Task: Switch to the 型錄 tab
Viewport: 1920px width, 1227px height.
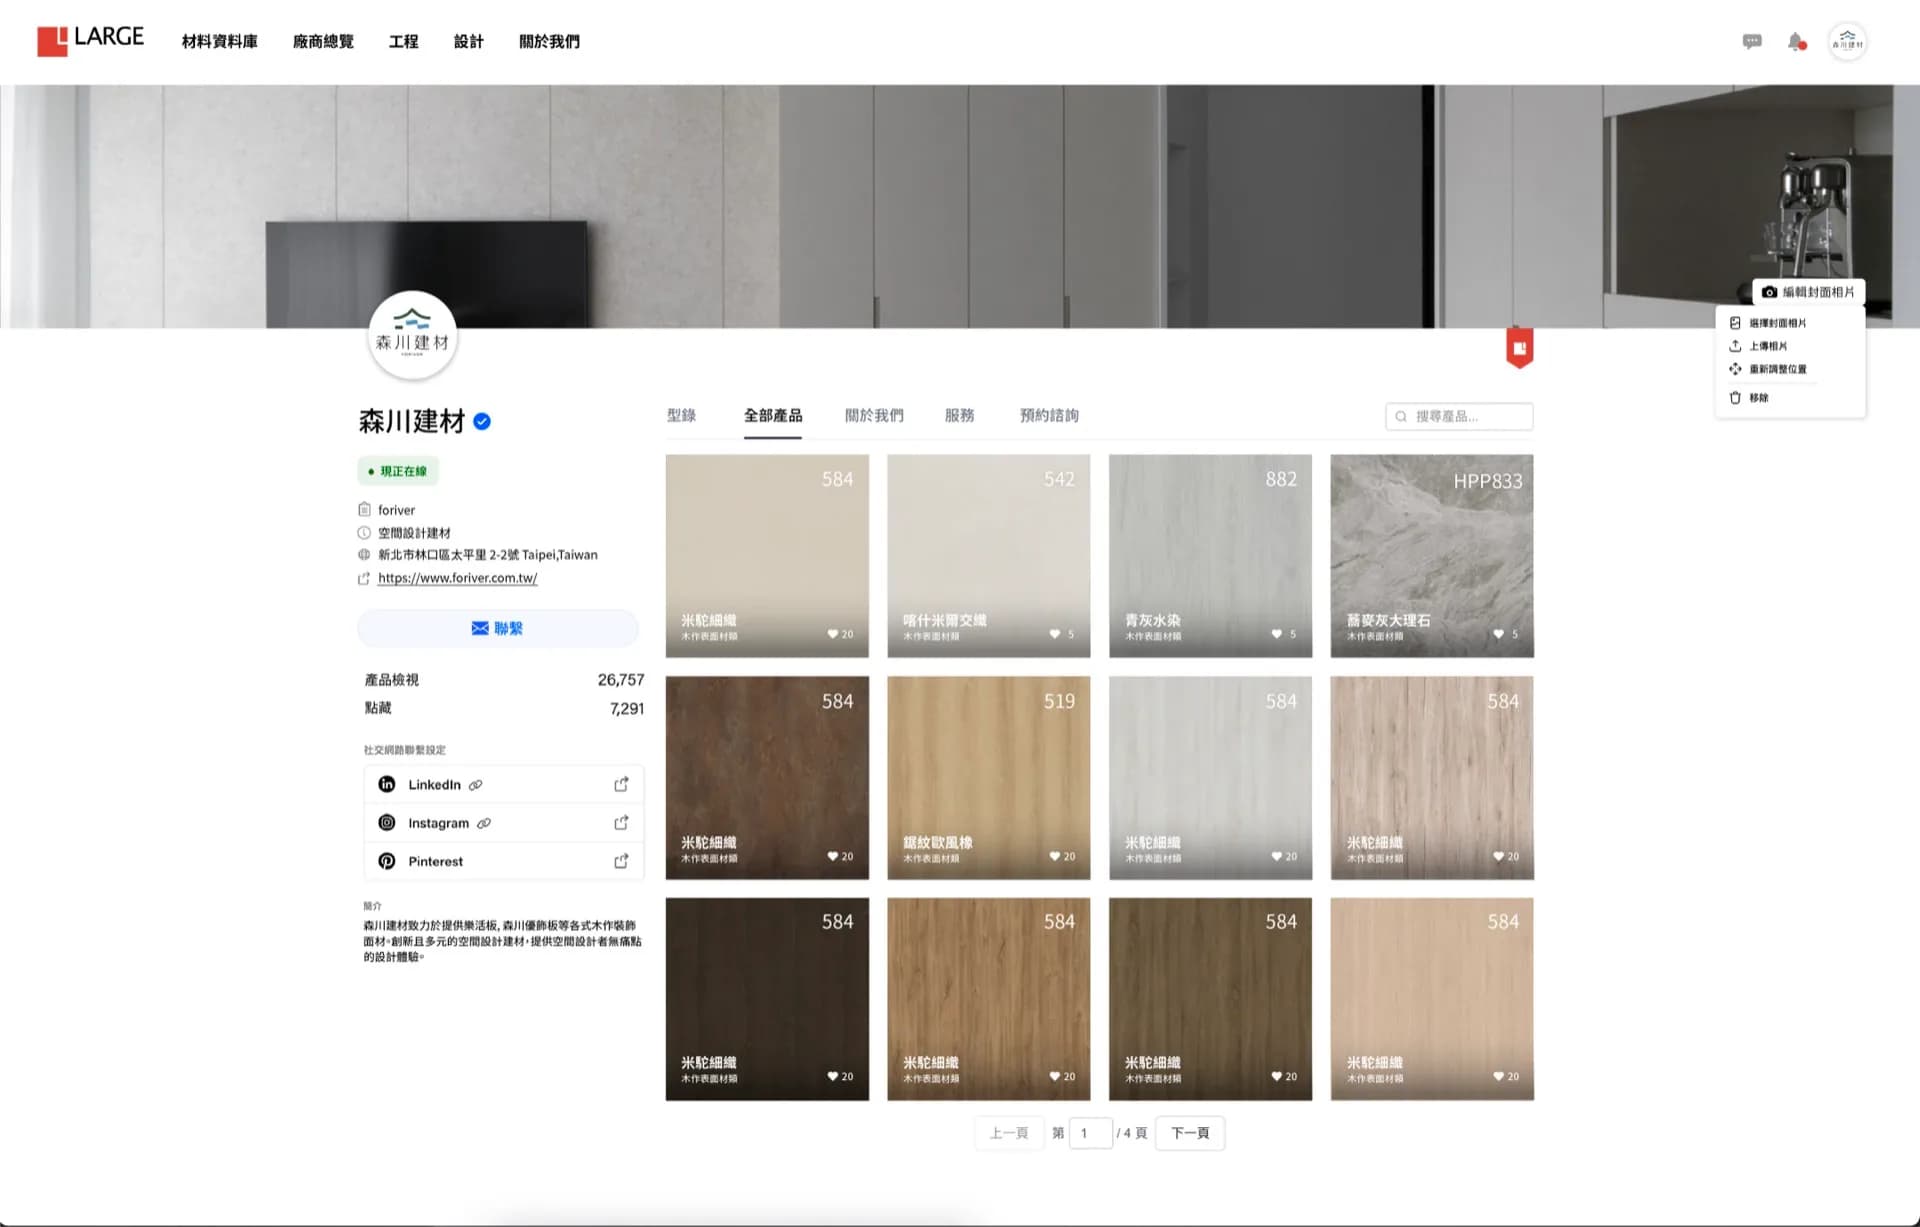Action: (x=681, y=415)
